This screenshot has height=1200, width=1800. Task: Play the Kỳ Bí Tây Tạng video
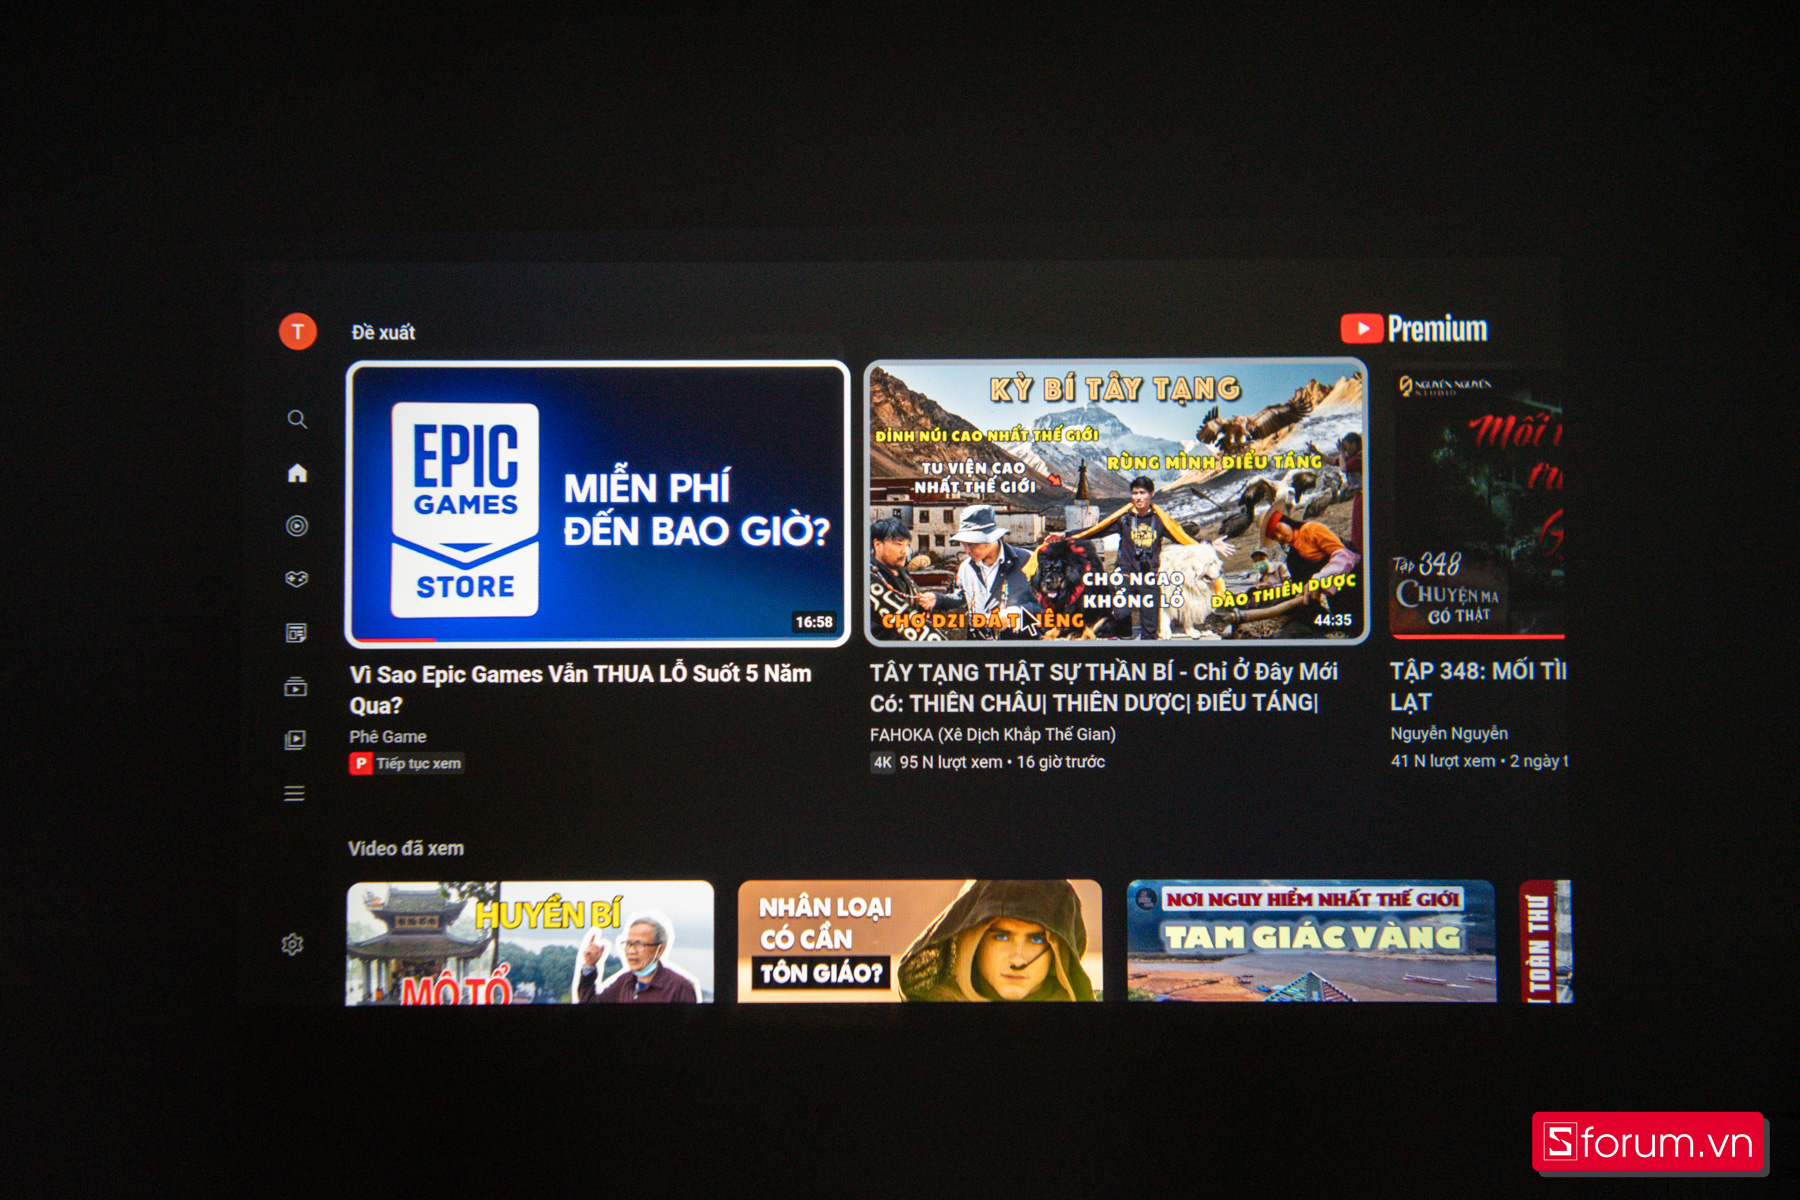coord(1116,501)
